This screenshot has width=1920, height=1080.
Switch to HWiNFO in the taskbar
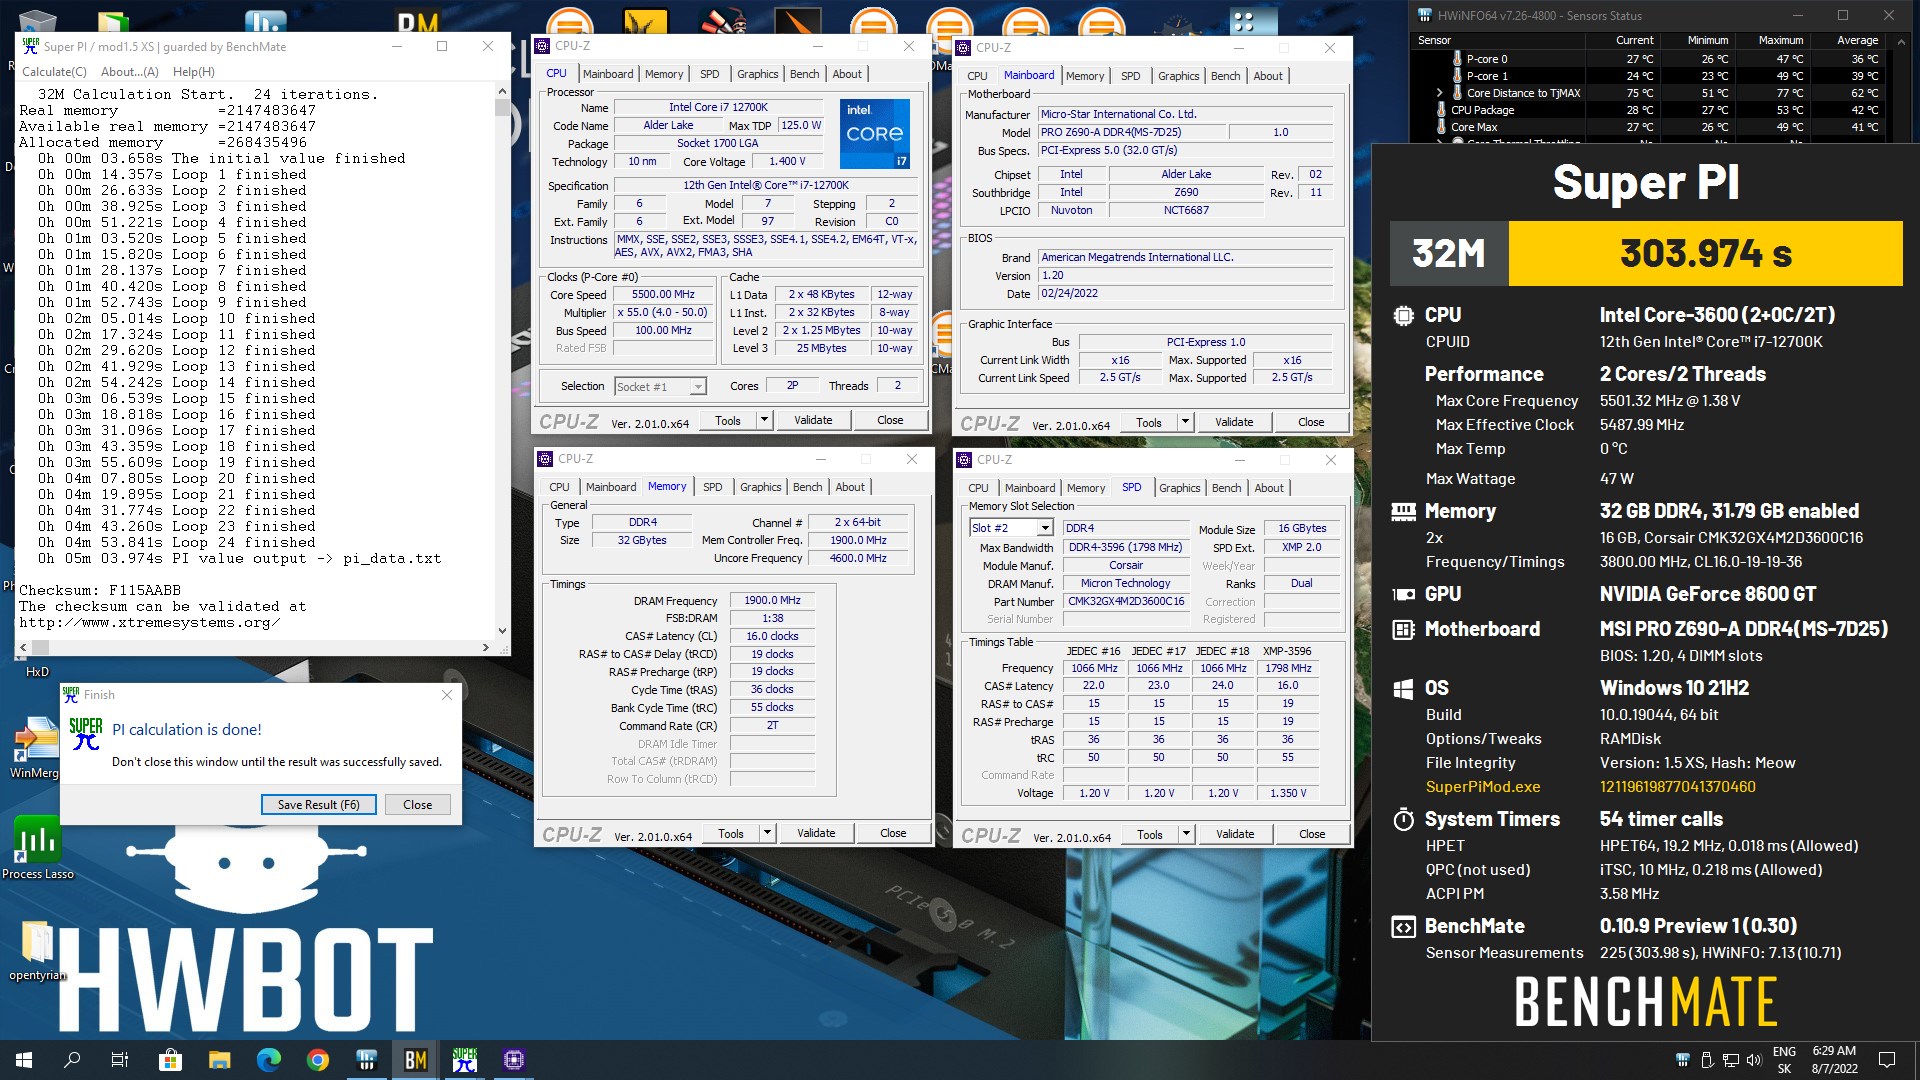click(366, 1060)
